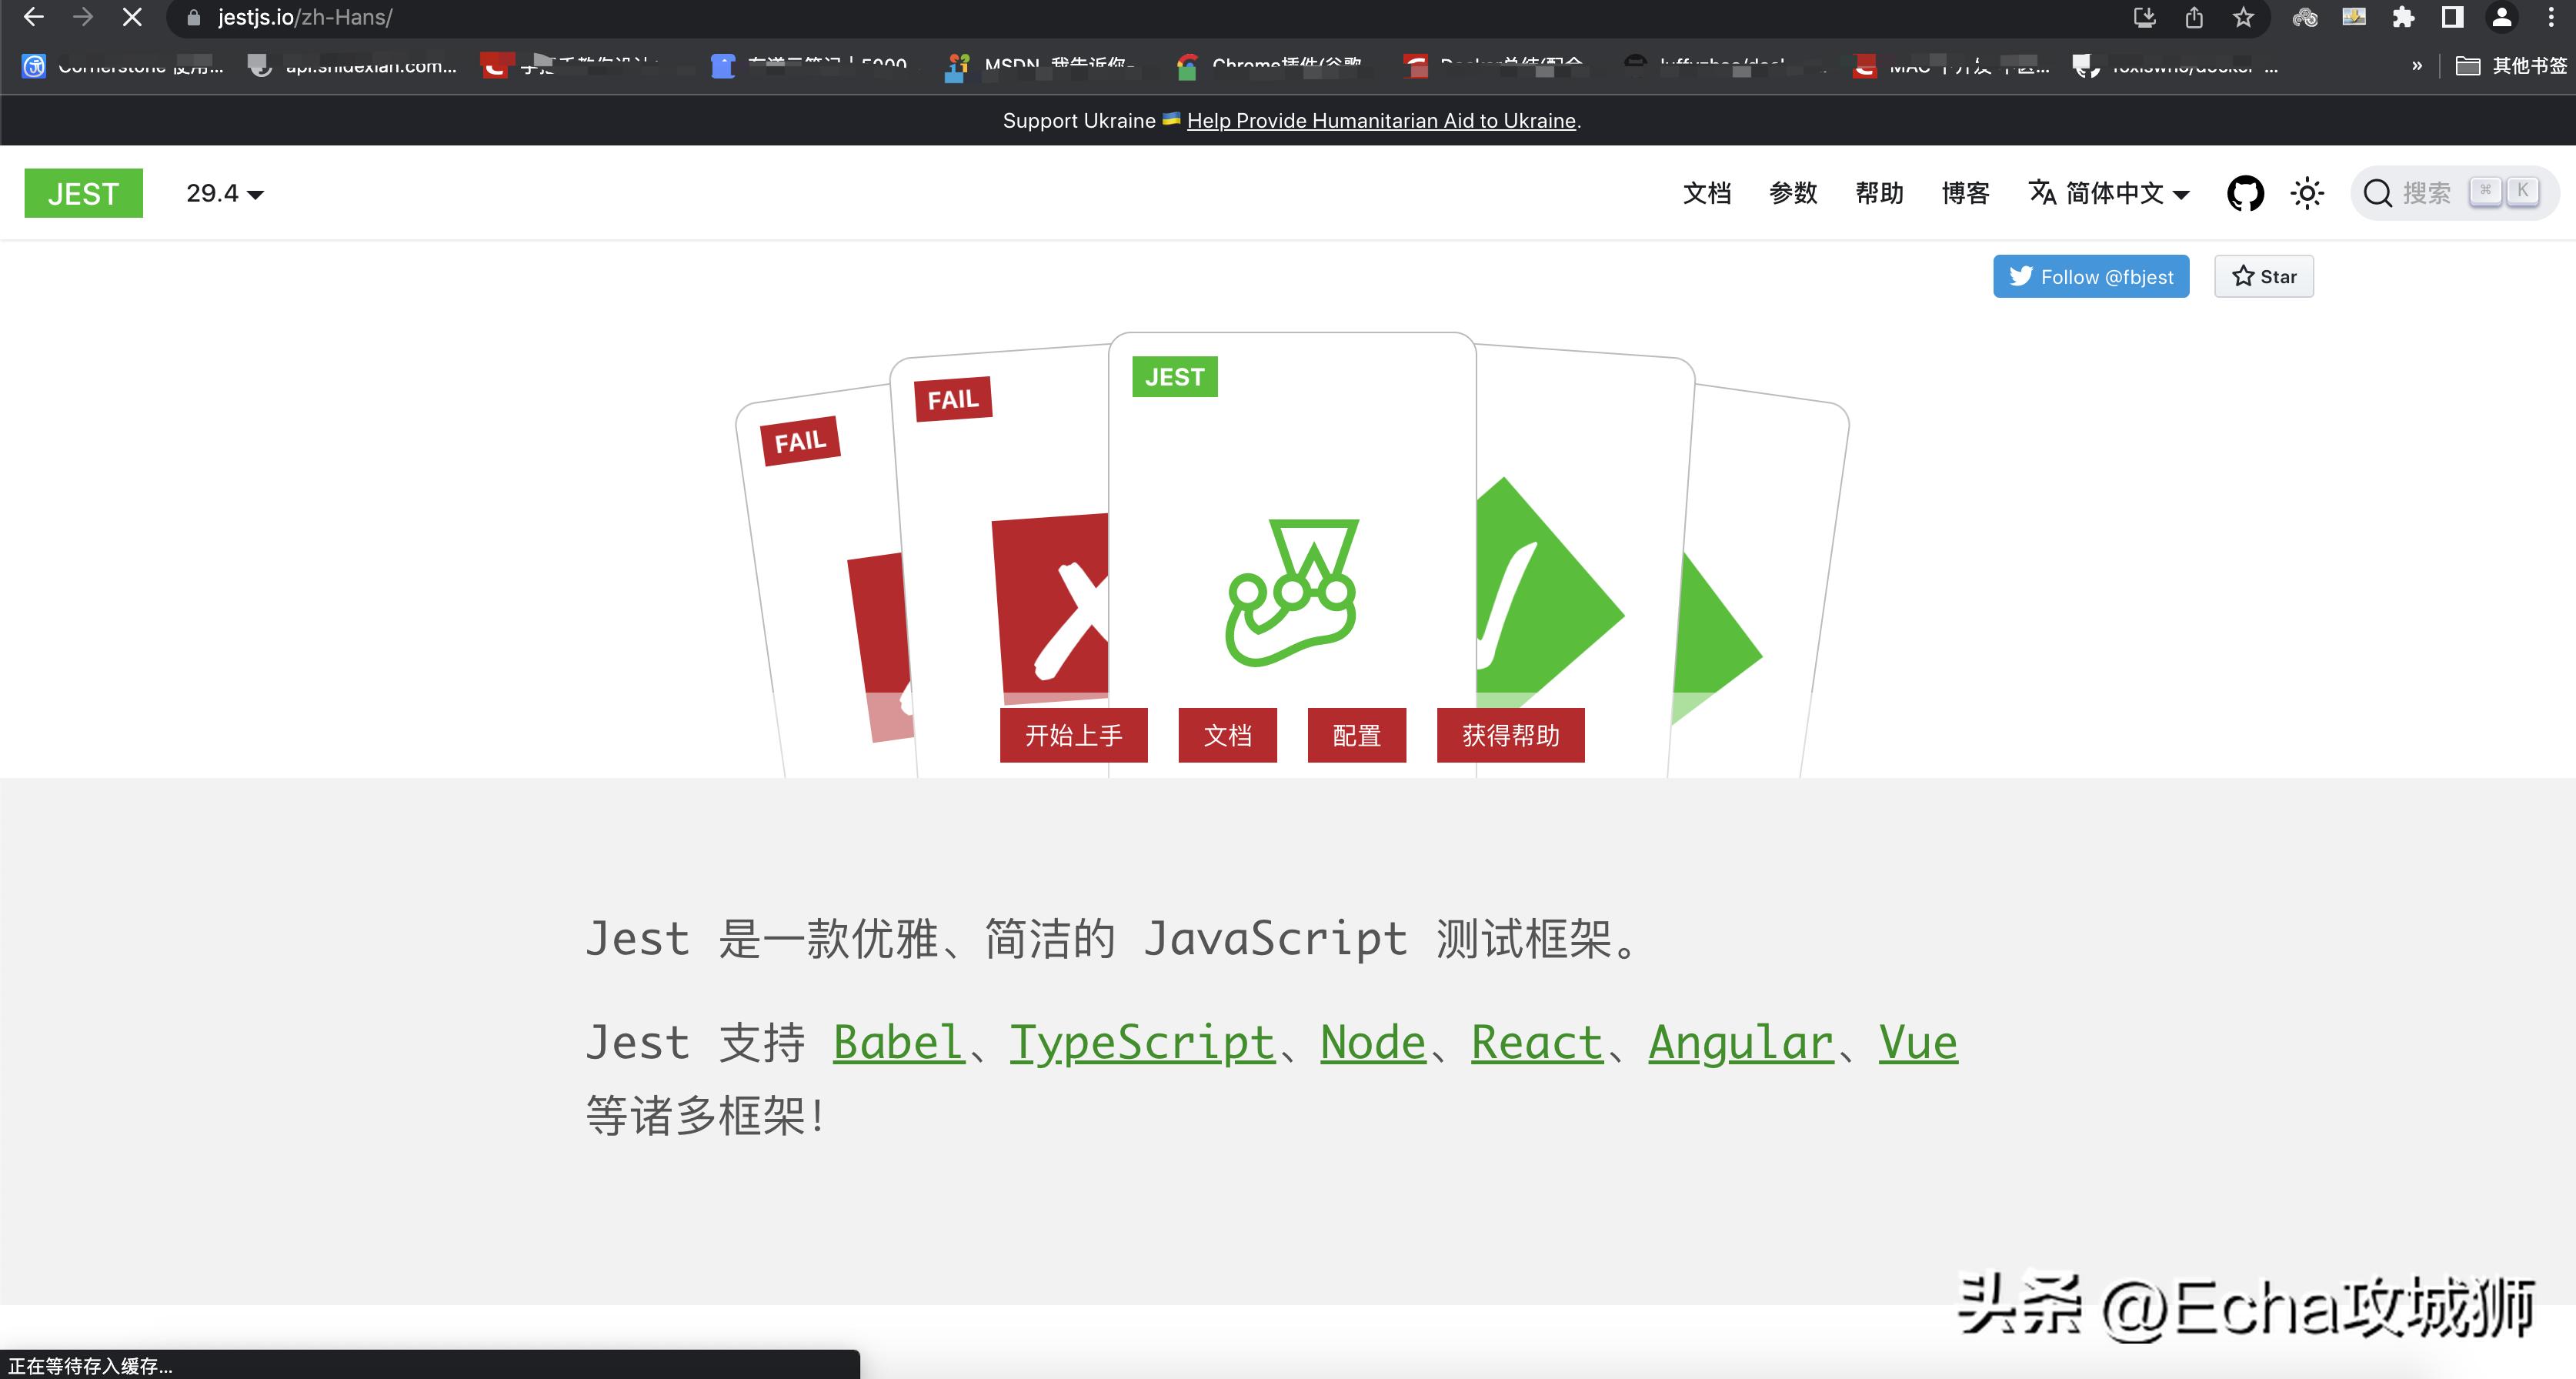Click the search magnifier icon
Image resolution: width=2576 pixels, height=1379 pixels.
tap(2378, 193)
